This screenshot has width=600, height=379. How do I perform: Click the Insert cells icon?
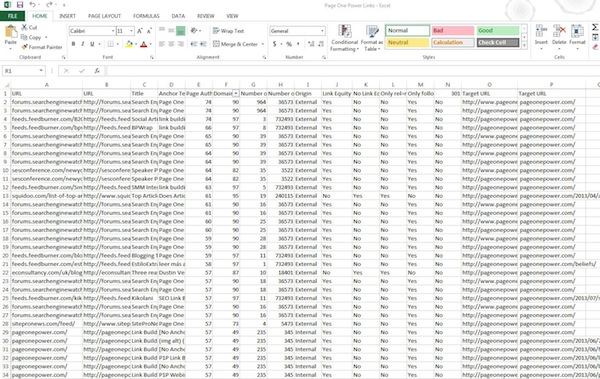541,31
